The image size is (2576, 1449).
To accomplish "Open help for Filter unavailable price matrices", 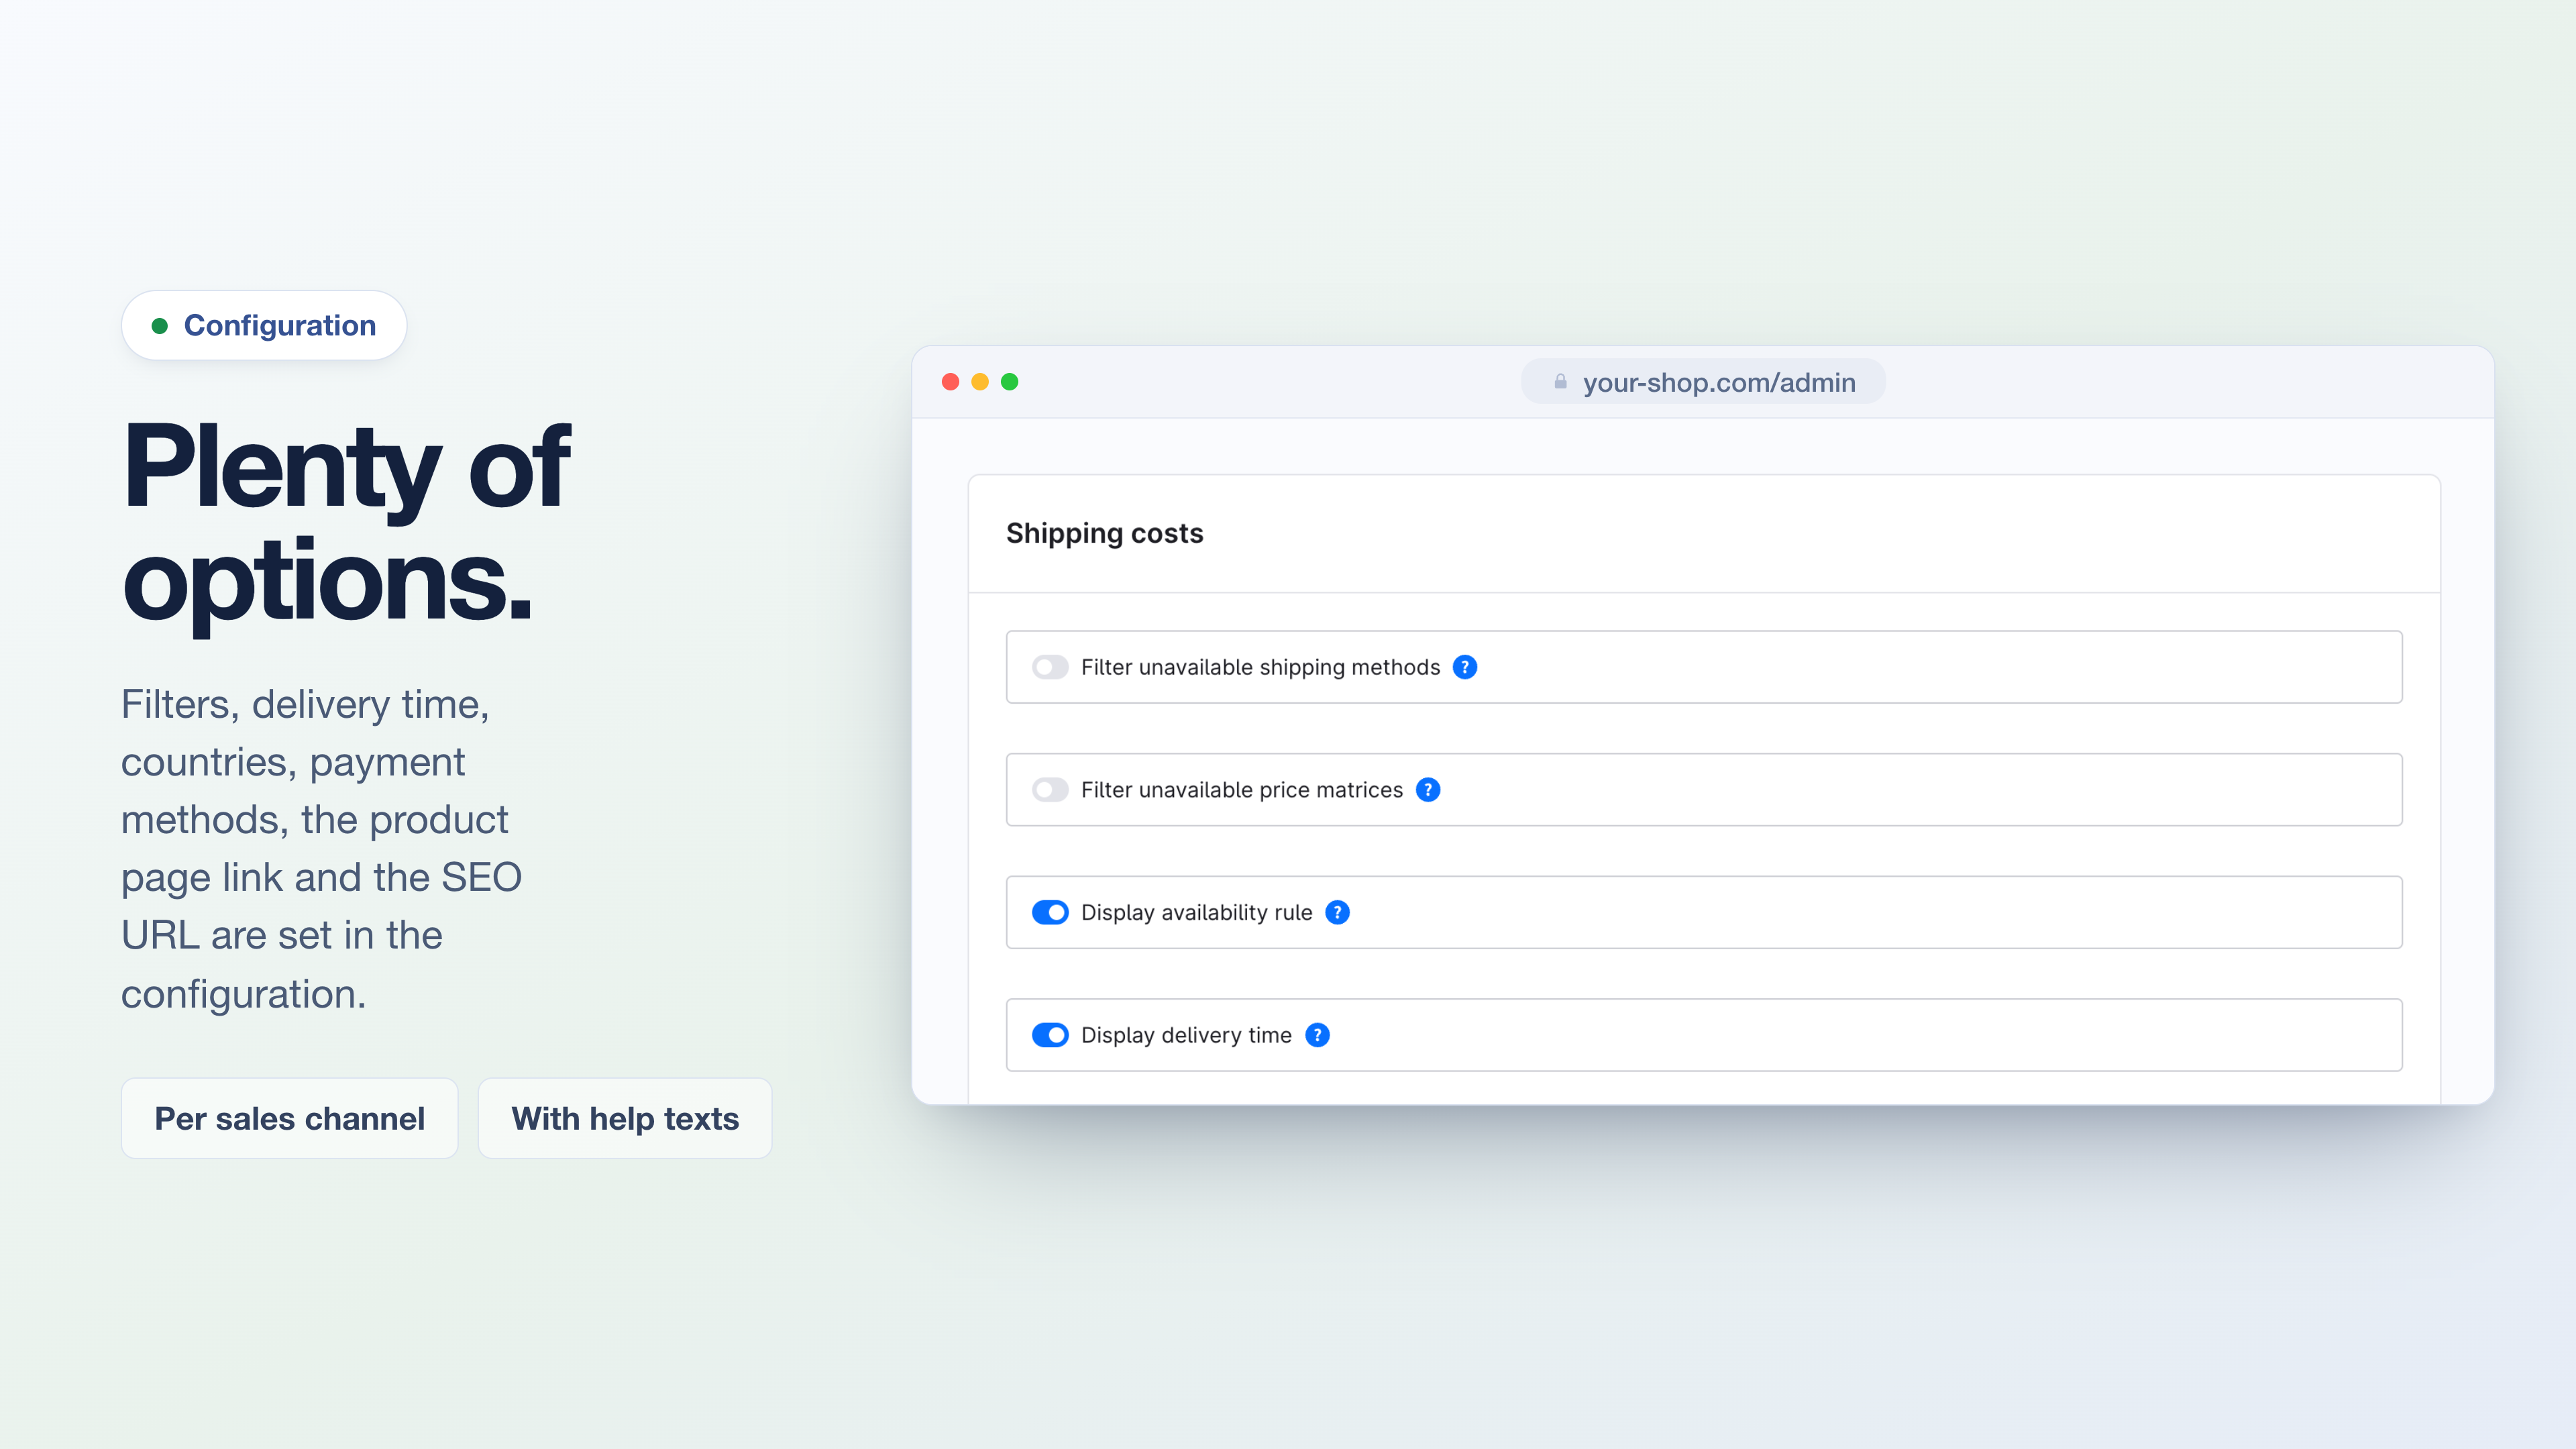I will [x=1428, y=790].
